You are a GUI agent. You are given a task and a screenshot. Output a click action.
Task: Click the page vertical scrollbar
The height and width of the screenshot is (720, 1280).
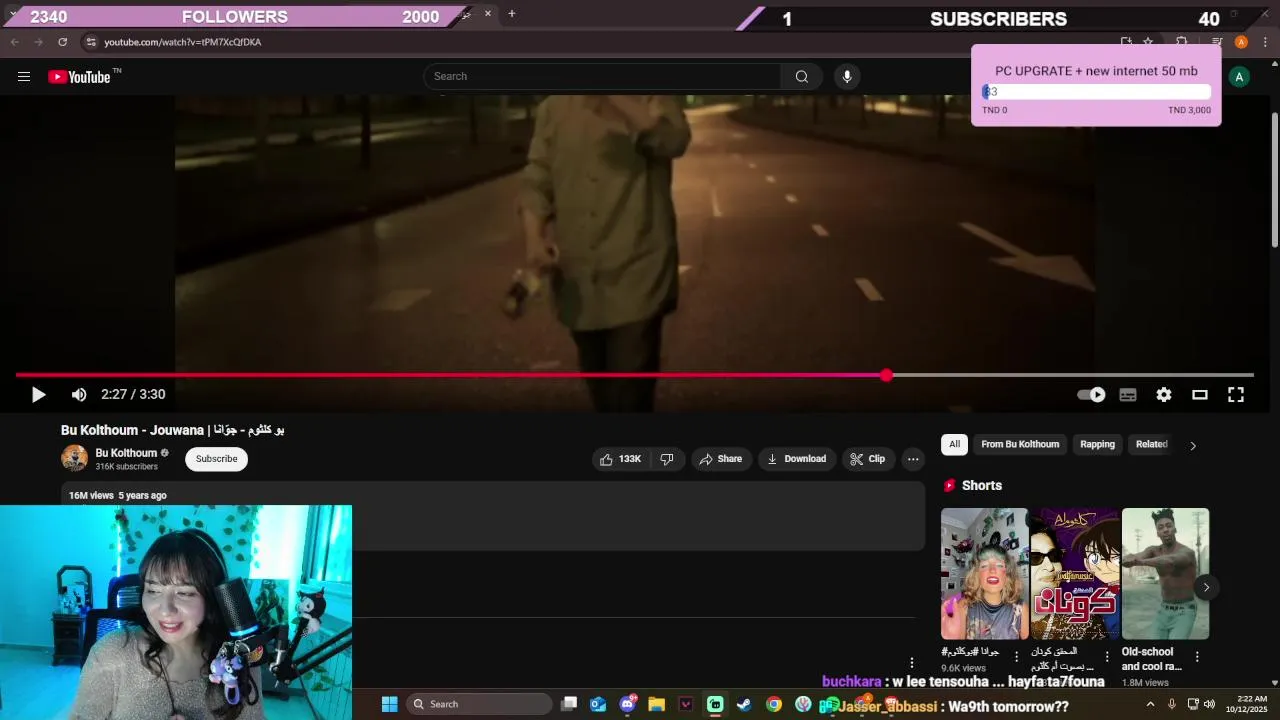(1274, 180)
